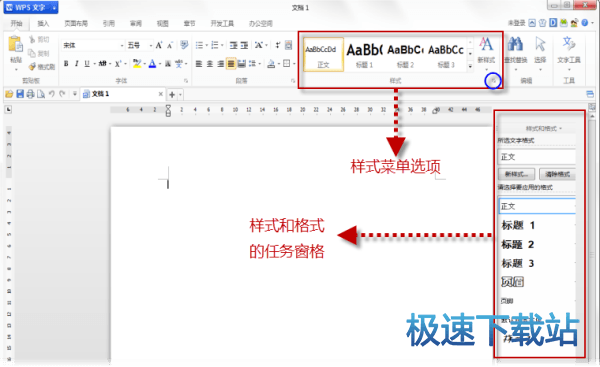Open the WPS 文字 application menu dropdown
The width and height of the screenshot is (600, 367).
coord(54,8)
